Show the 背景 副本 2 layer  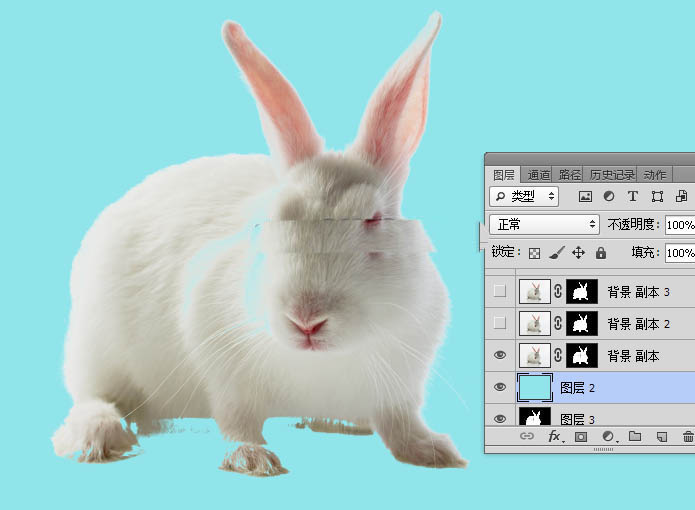click(x=500, y=323)
